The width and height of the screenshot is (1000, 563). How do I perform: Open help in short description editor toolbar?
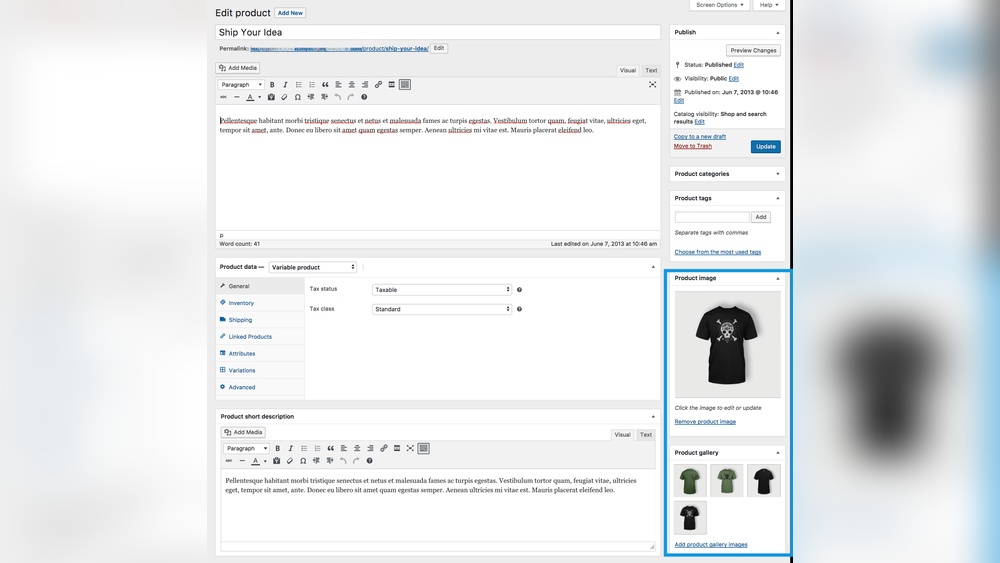pyautogui.click(x=369, y=461)
